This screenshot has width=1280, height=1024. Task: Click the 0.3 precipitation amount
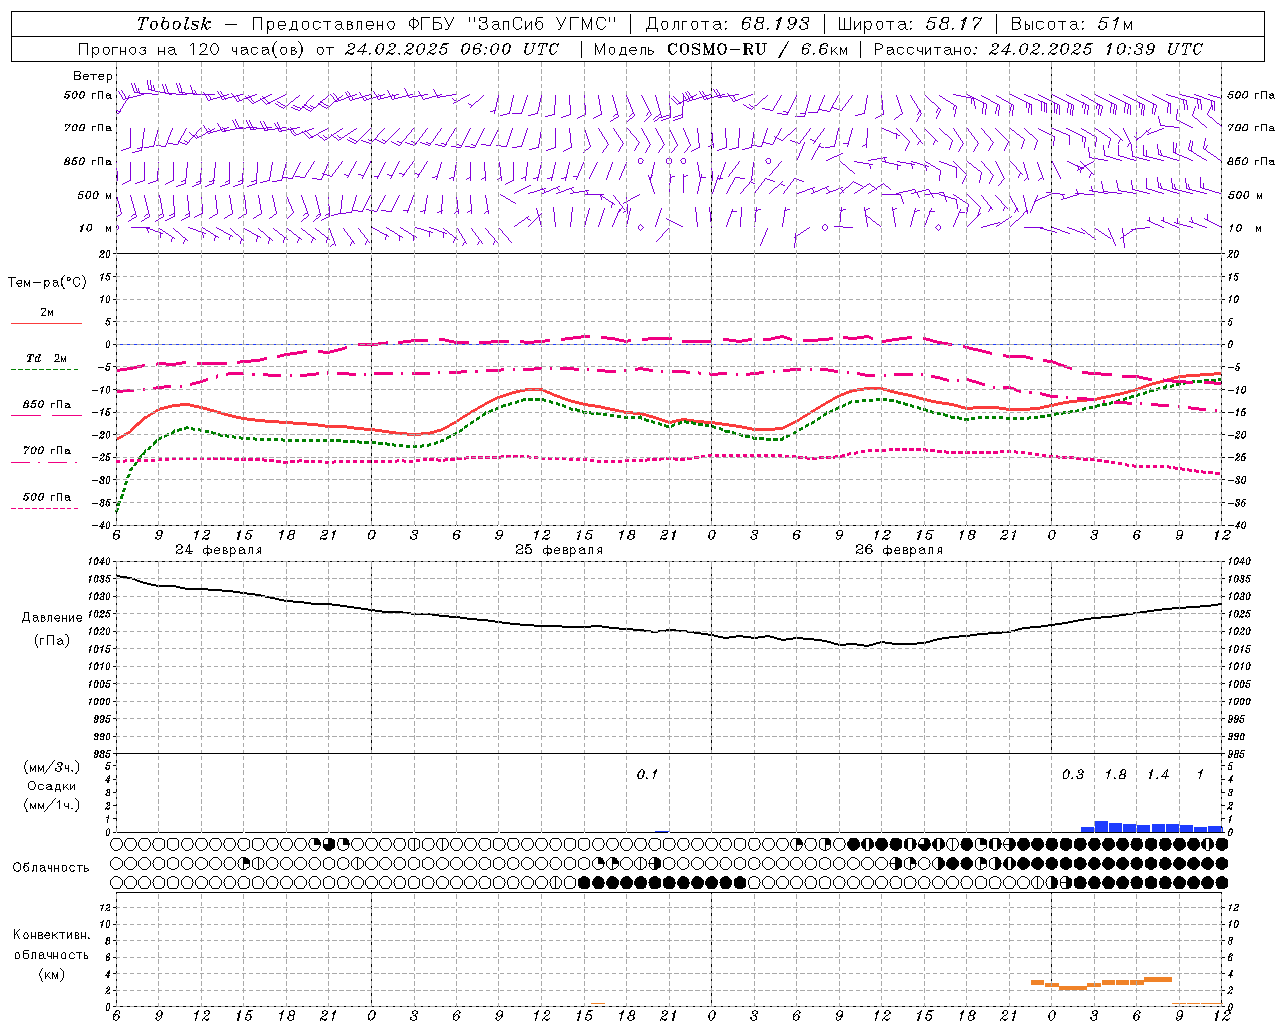coord(1073,774)
